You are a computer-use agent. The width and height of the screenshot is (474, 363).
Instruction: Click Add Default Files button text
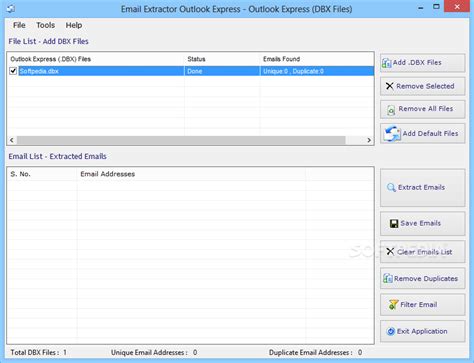(430, 133)
